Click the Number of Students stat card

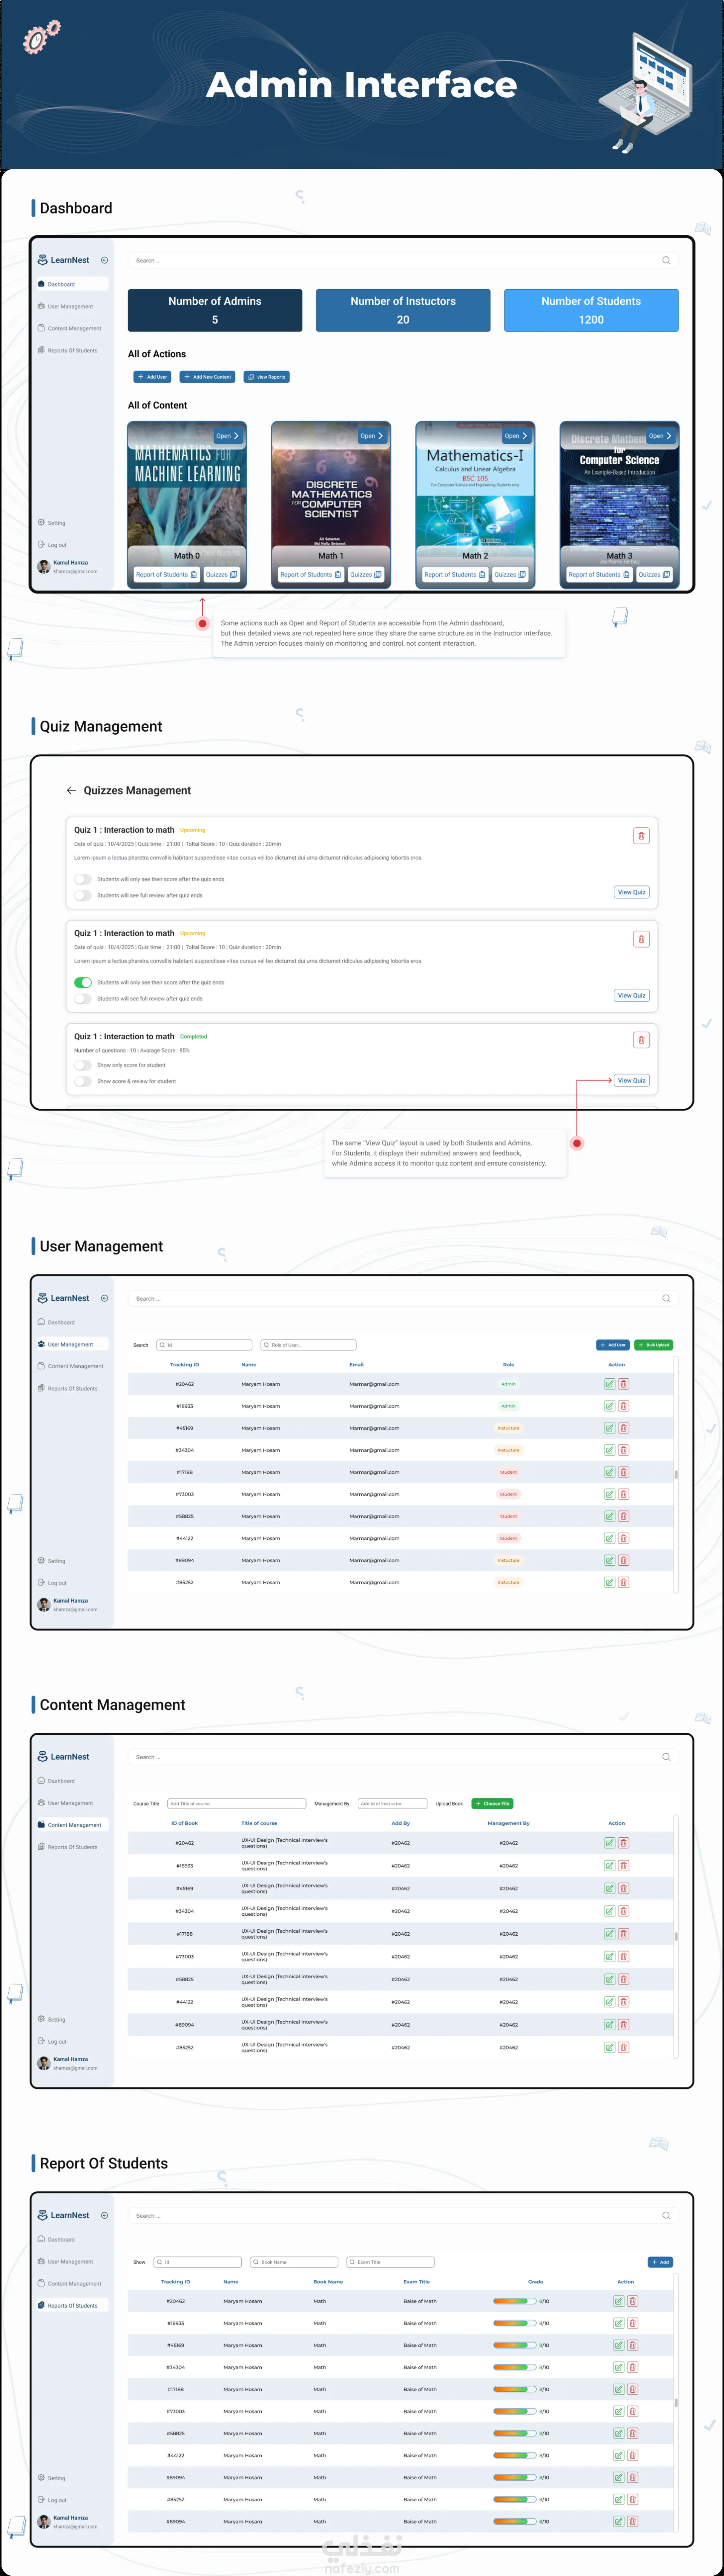point(591,310)
